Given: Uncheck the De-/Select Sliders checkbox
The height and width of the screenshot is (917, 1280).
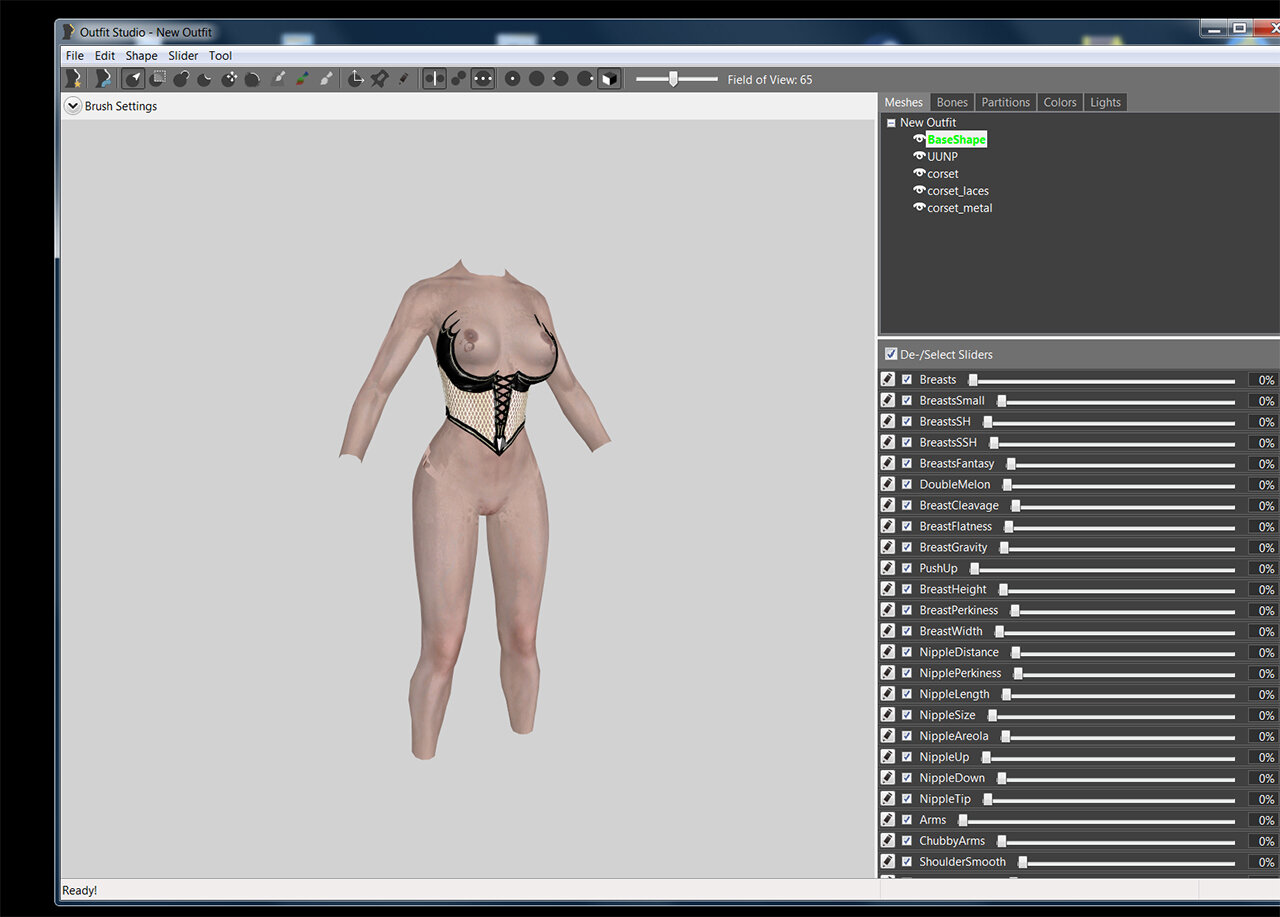Looking at the screenshot, I should [891, 354].
